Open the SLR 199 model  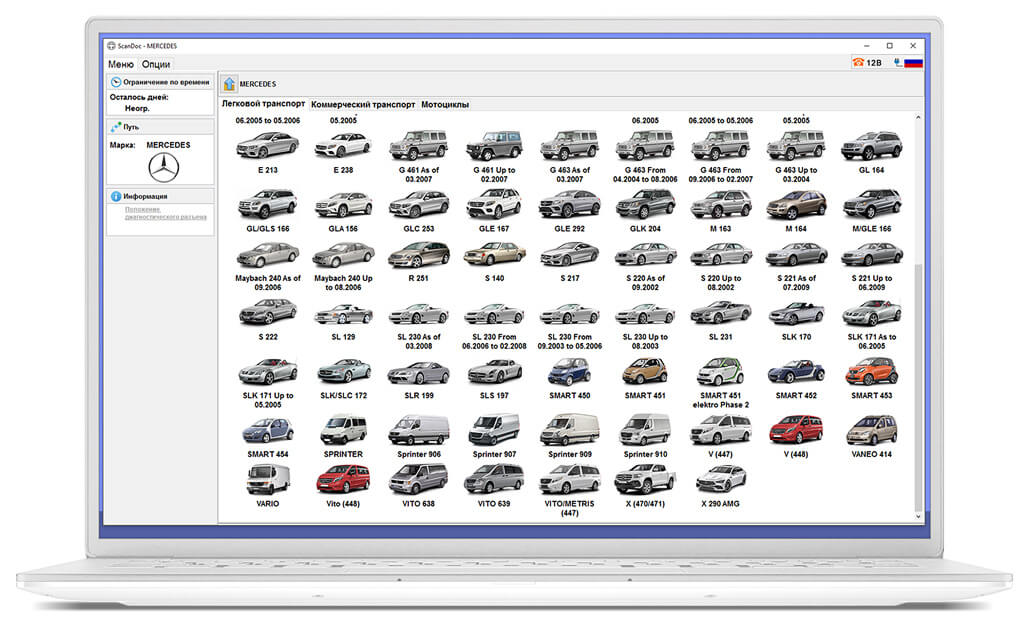[x=419, y=373]
